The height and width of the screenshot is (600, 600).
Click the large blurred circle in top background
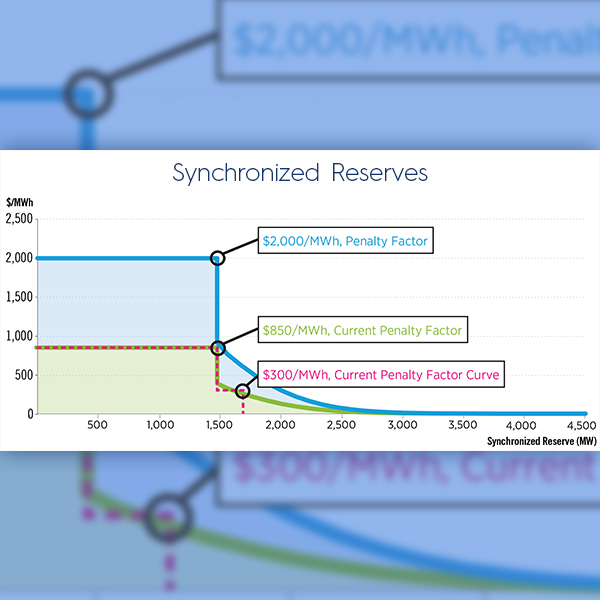coord(89,96)
